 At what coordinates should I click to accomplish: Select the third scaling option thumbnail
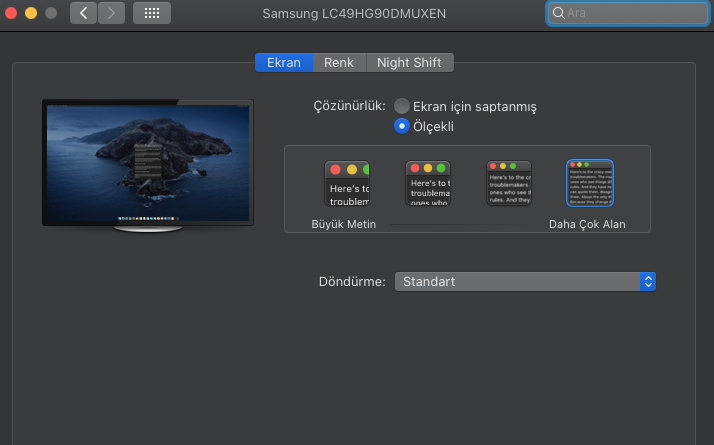click(x=508, y=183)
